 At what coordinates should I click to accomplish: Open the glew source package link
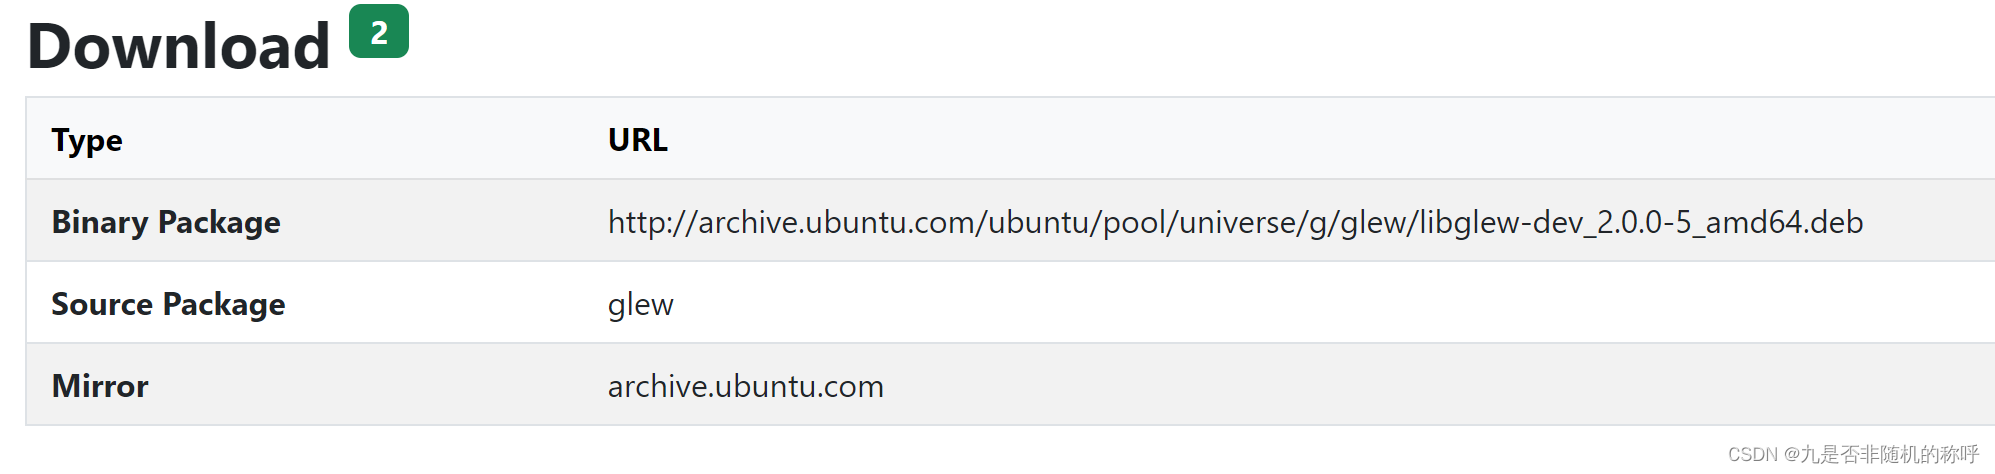(641, 304)
